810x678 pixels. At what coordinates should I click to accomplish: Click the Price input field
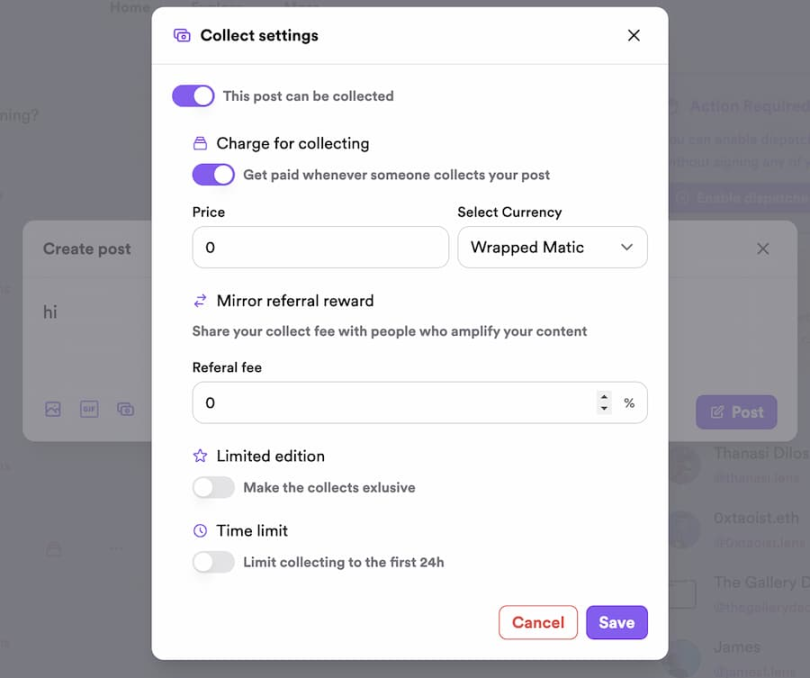coord(320,247)
